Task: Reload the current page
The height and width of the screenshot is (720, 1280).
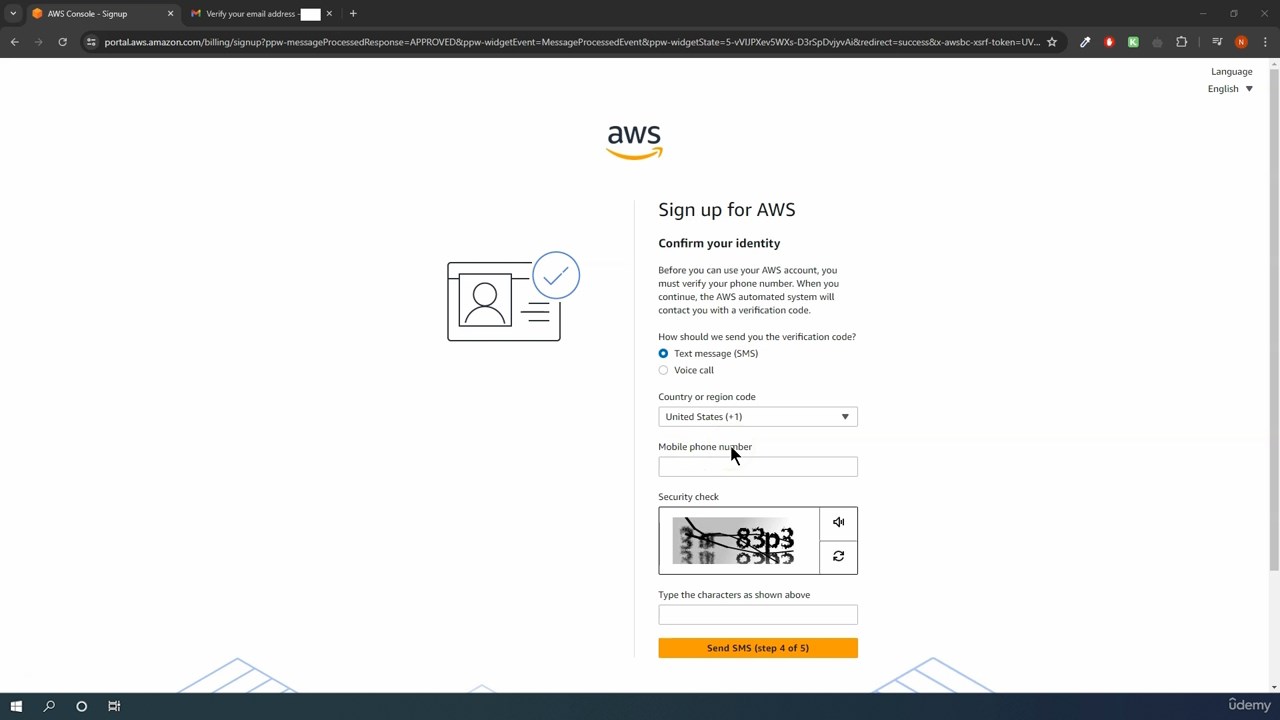Action: pyautogui.click(x=62, y=42)
